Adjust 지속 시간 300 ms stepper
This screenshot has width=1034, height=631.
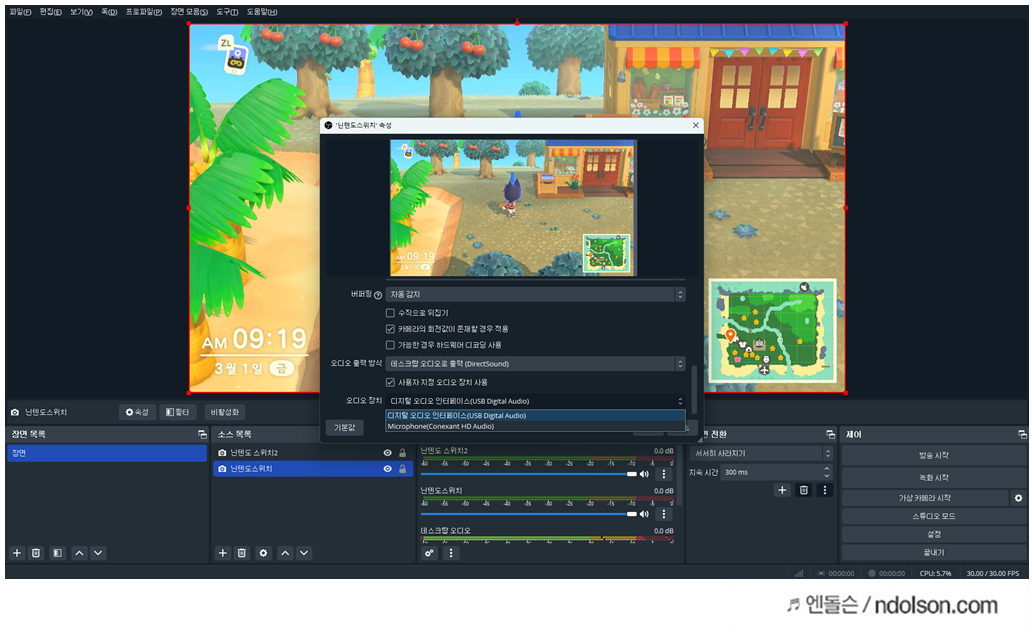point(826,472)
